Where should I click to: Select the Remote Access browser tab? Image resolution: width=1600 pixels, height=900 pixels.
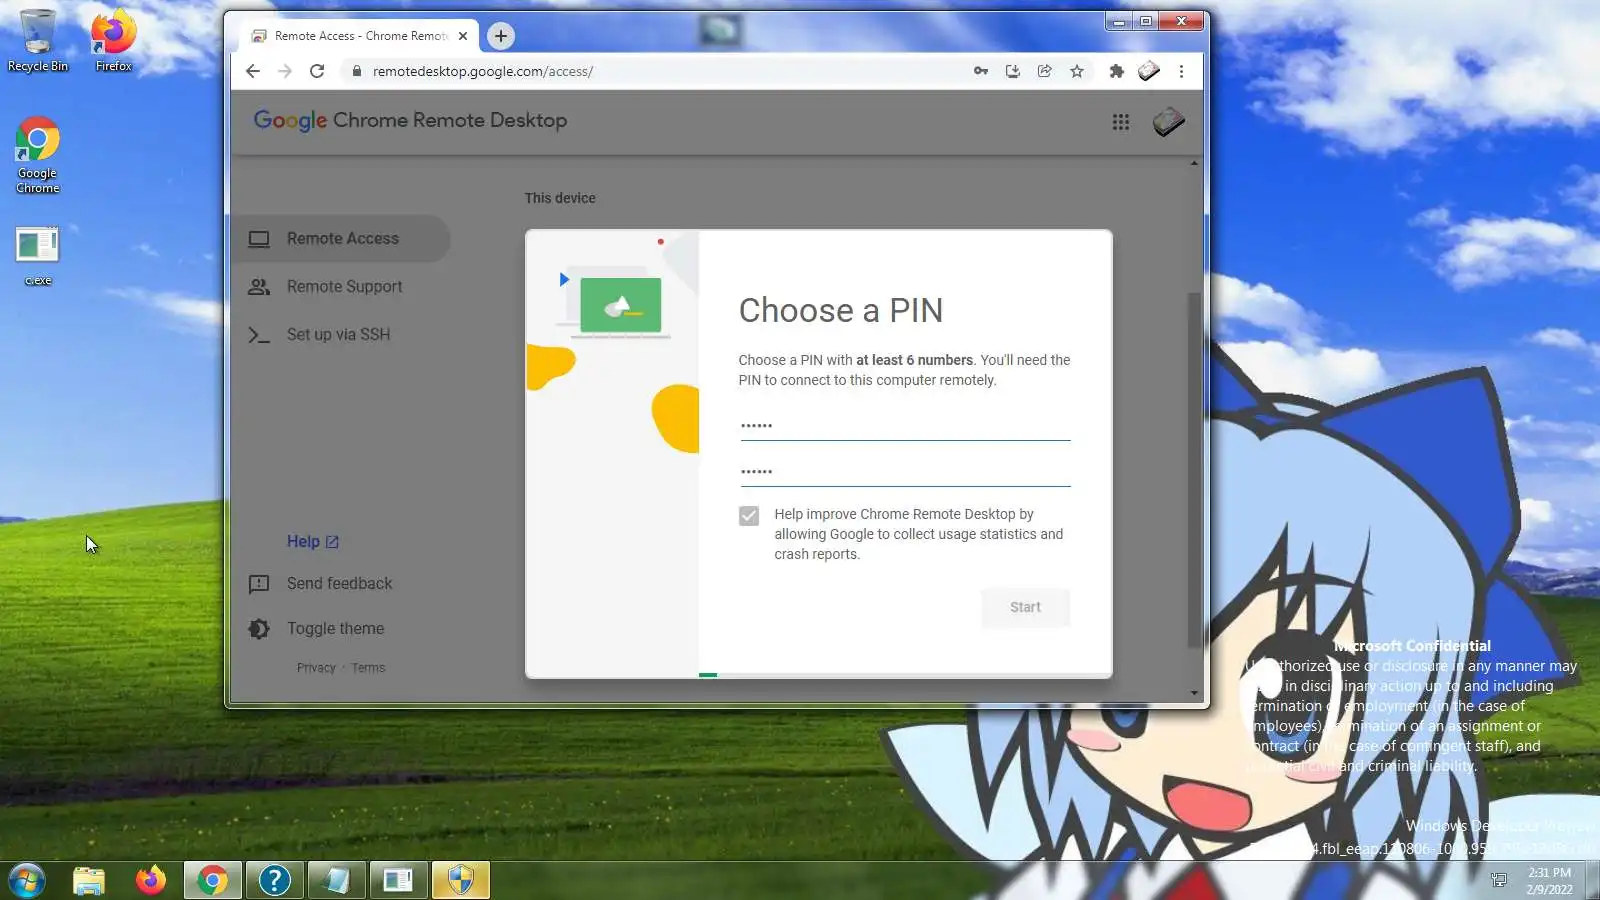[360, 36]
